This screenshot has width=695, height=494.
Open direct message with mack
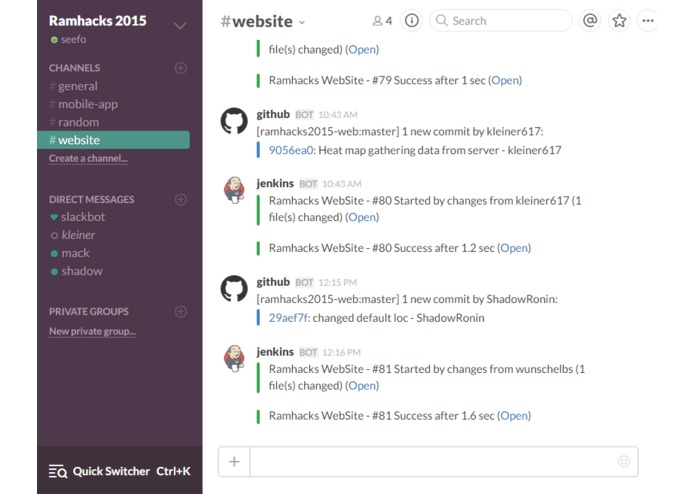[x=70, y=253]
